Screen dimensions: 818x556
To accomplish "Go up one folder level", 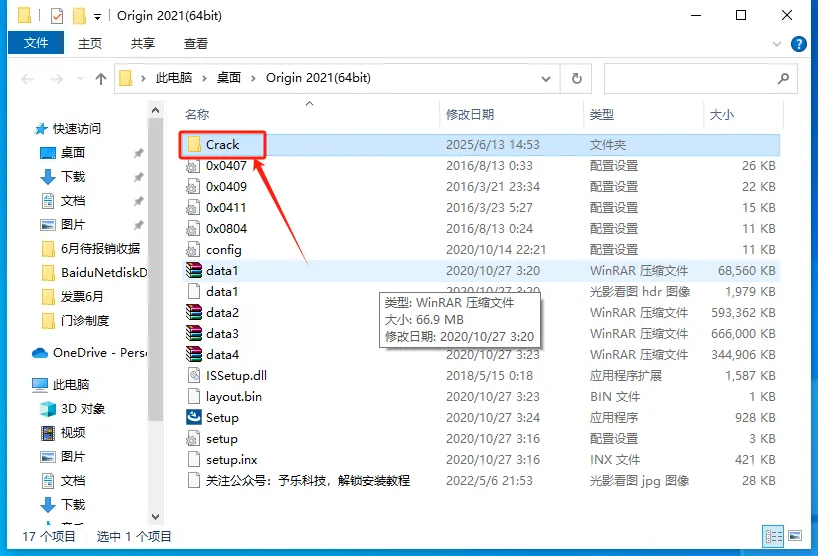I will point(101,79).
